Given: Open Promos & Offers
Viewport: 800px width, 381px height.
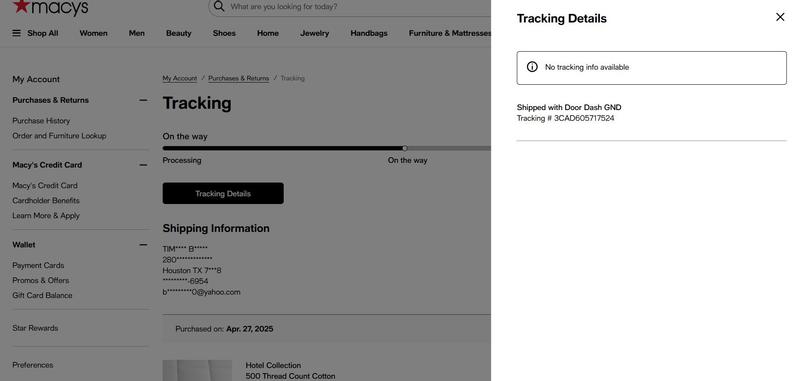Looking at the screenshot, I should point(41,281).
